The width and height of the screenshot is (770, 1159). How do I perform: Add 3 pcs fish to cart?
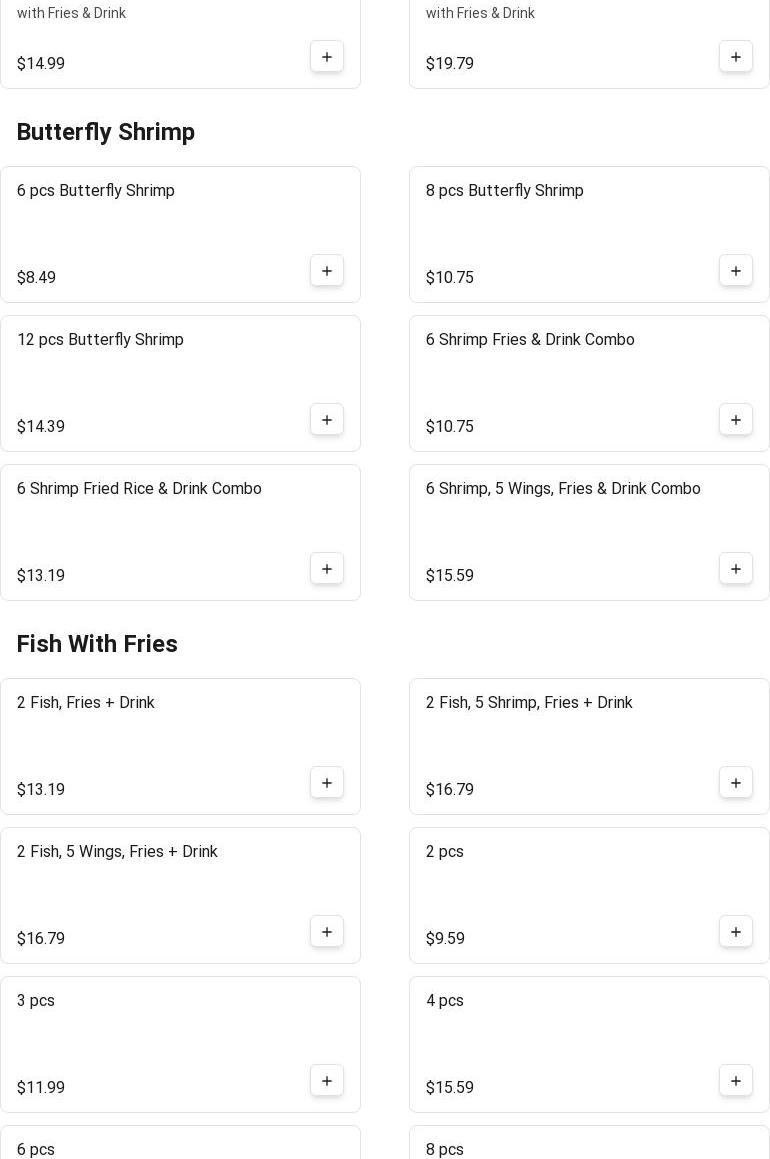tap(327, 1081)
